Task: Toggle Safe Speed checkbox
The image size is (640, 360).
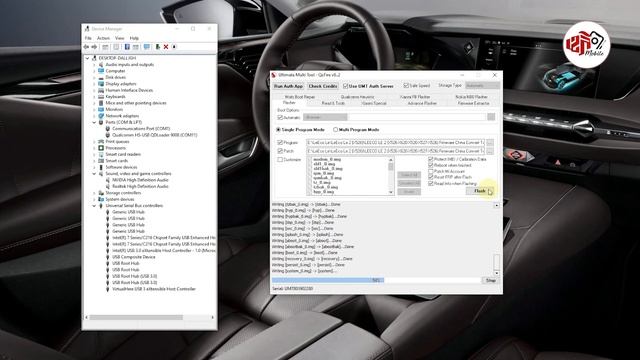Action: 406,86
